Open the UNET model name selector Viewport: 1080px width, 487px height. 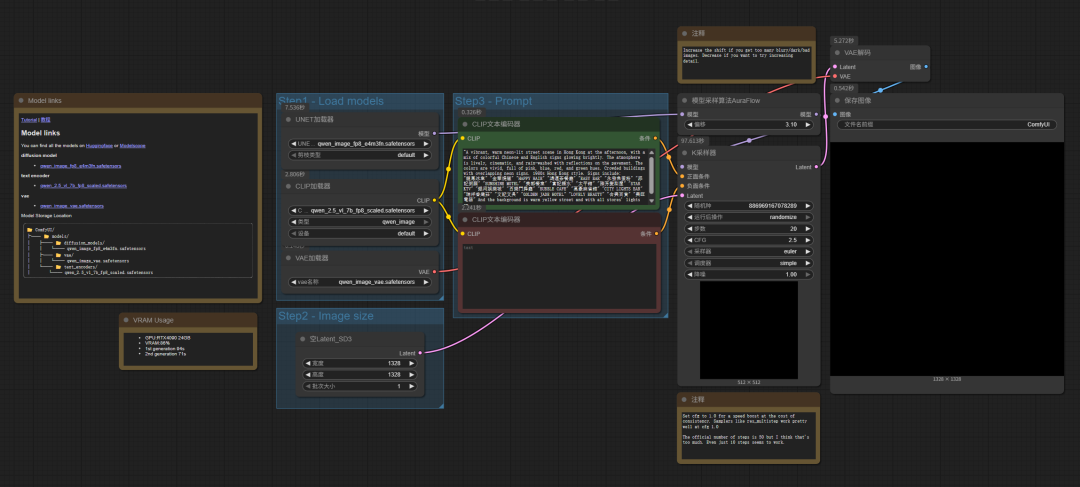click(x=360, y=144)
